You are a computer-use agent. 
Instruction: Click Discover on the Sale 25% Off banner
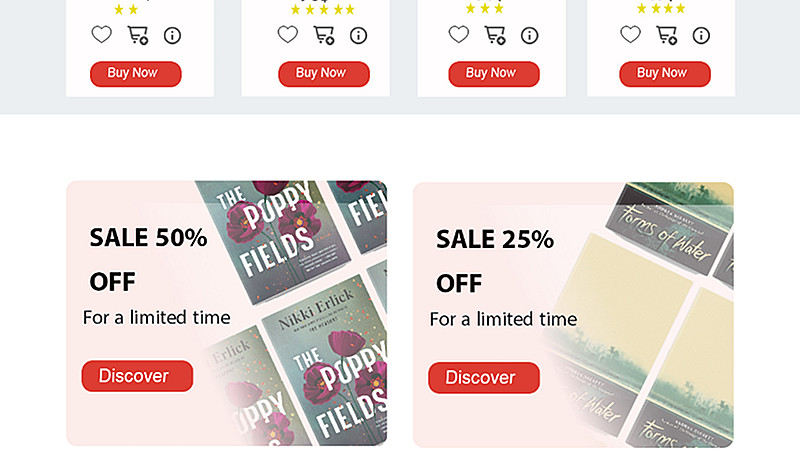pyautogui.click(x=484, y=377)
